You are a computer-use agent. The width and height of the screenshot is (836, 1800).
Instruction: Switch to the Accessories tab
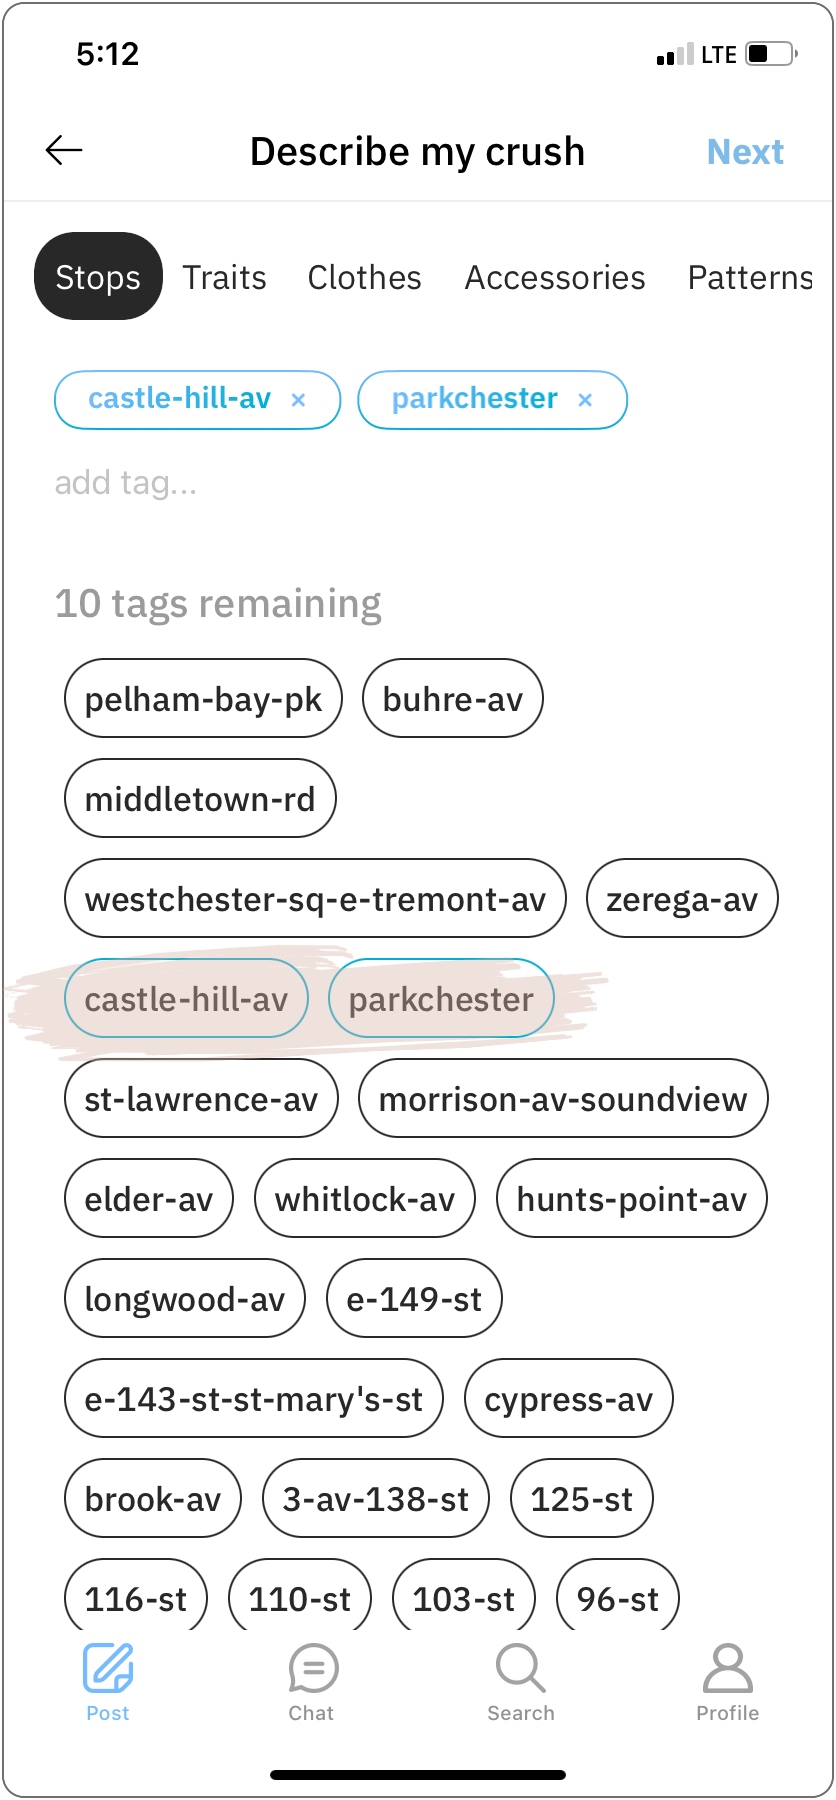tap(555, 277)
